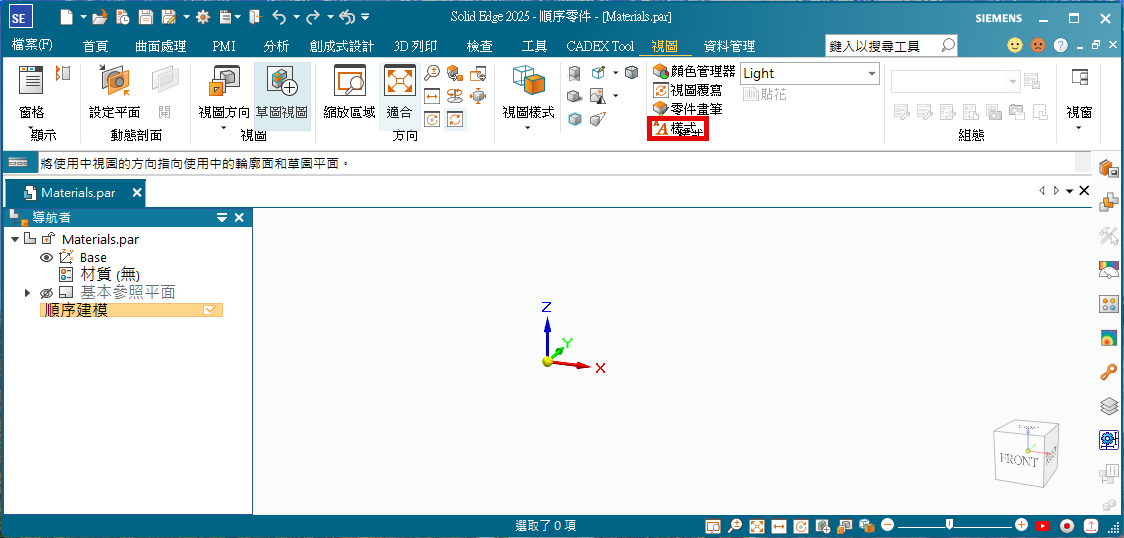Open the settings gear in quick access toolbar

coord(203,16)
